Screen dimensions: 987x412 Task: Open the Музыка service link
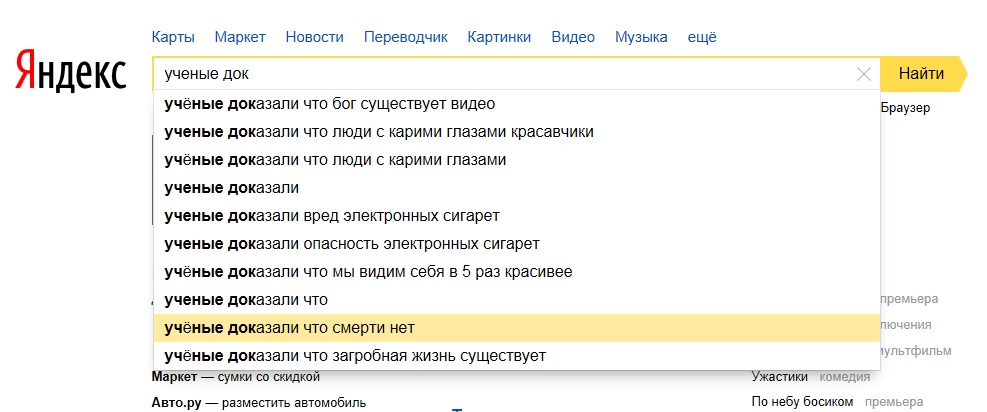tap(641, 37)
